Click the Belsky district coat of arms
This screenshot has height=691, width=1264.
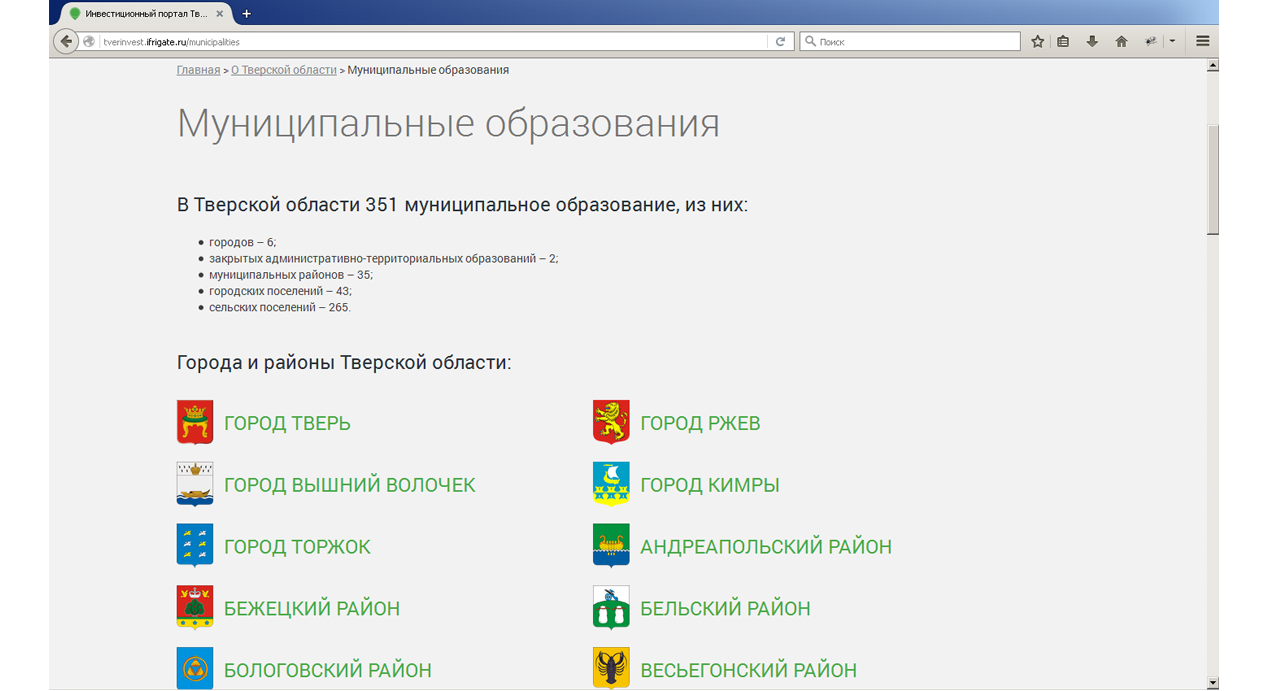(611, 608)
